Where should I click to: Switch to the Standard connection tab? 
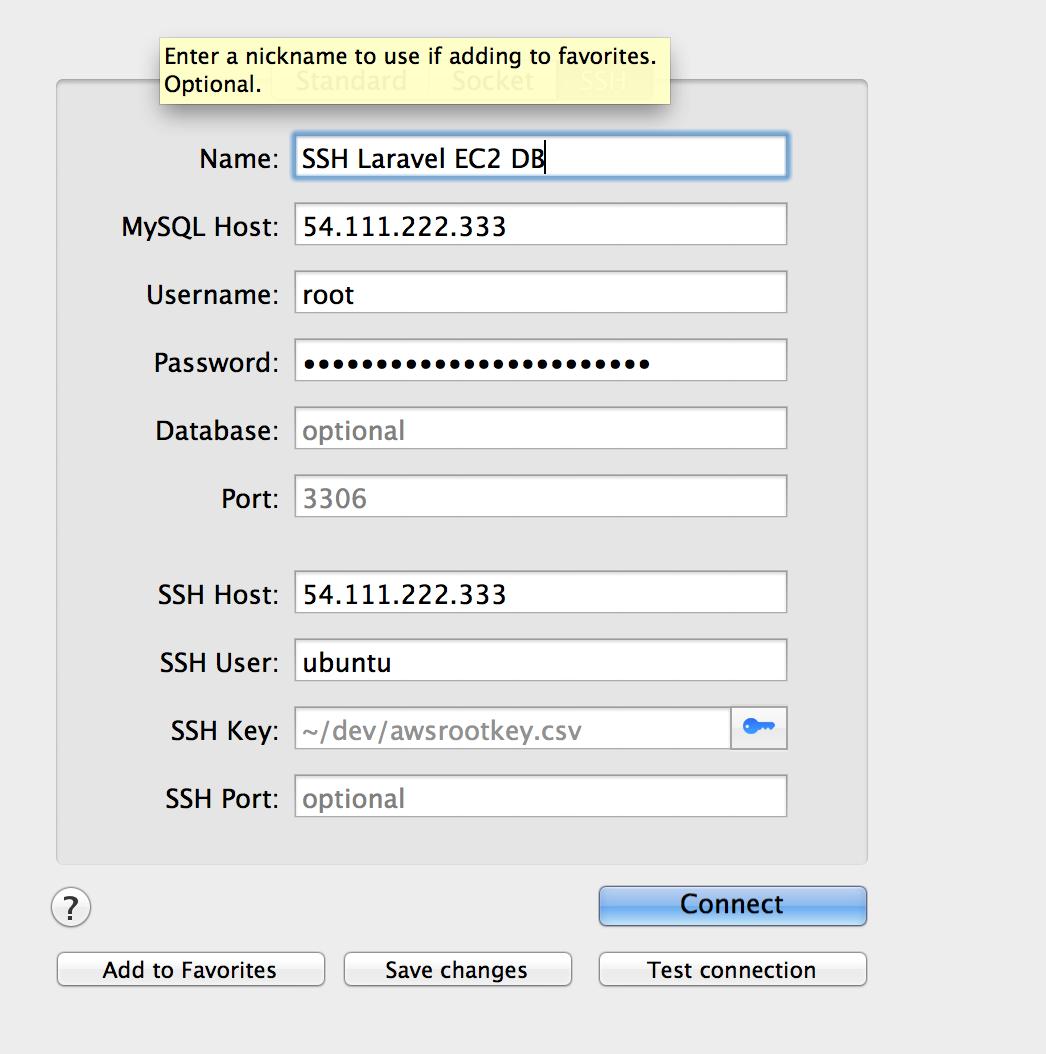pos(351,81)
